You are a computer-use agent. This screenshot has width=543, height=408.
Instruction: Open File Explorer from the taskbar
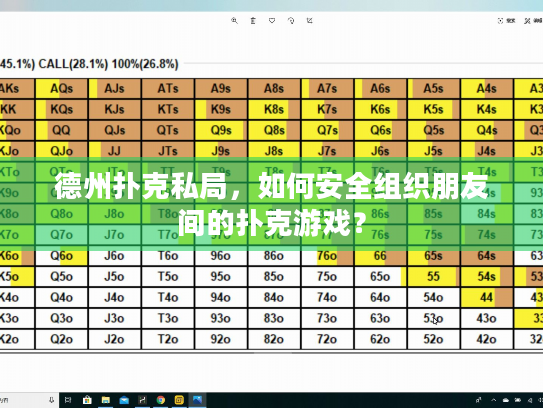pyautogui.click(x=106, y=400)
